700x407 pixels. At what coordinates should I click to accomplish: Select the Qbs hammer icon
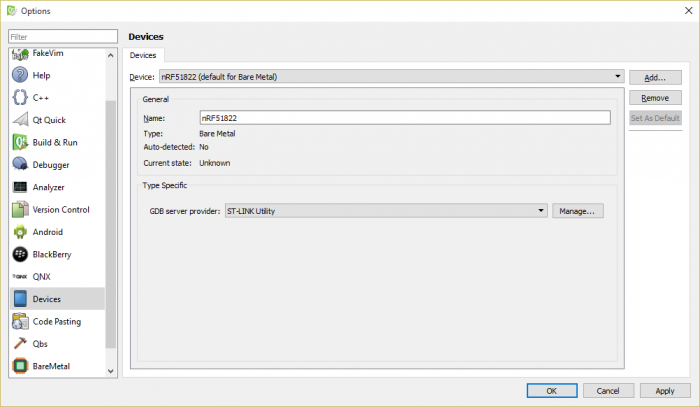[20, 344]
